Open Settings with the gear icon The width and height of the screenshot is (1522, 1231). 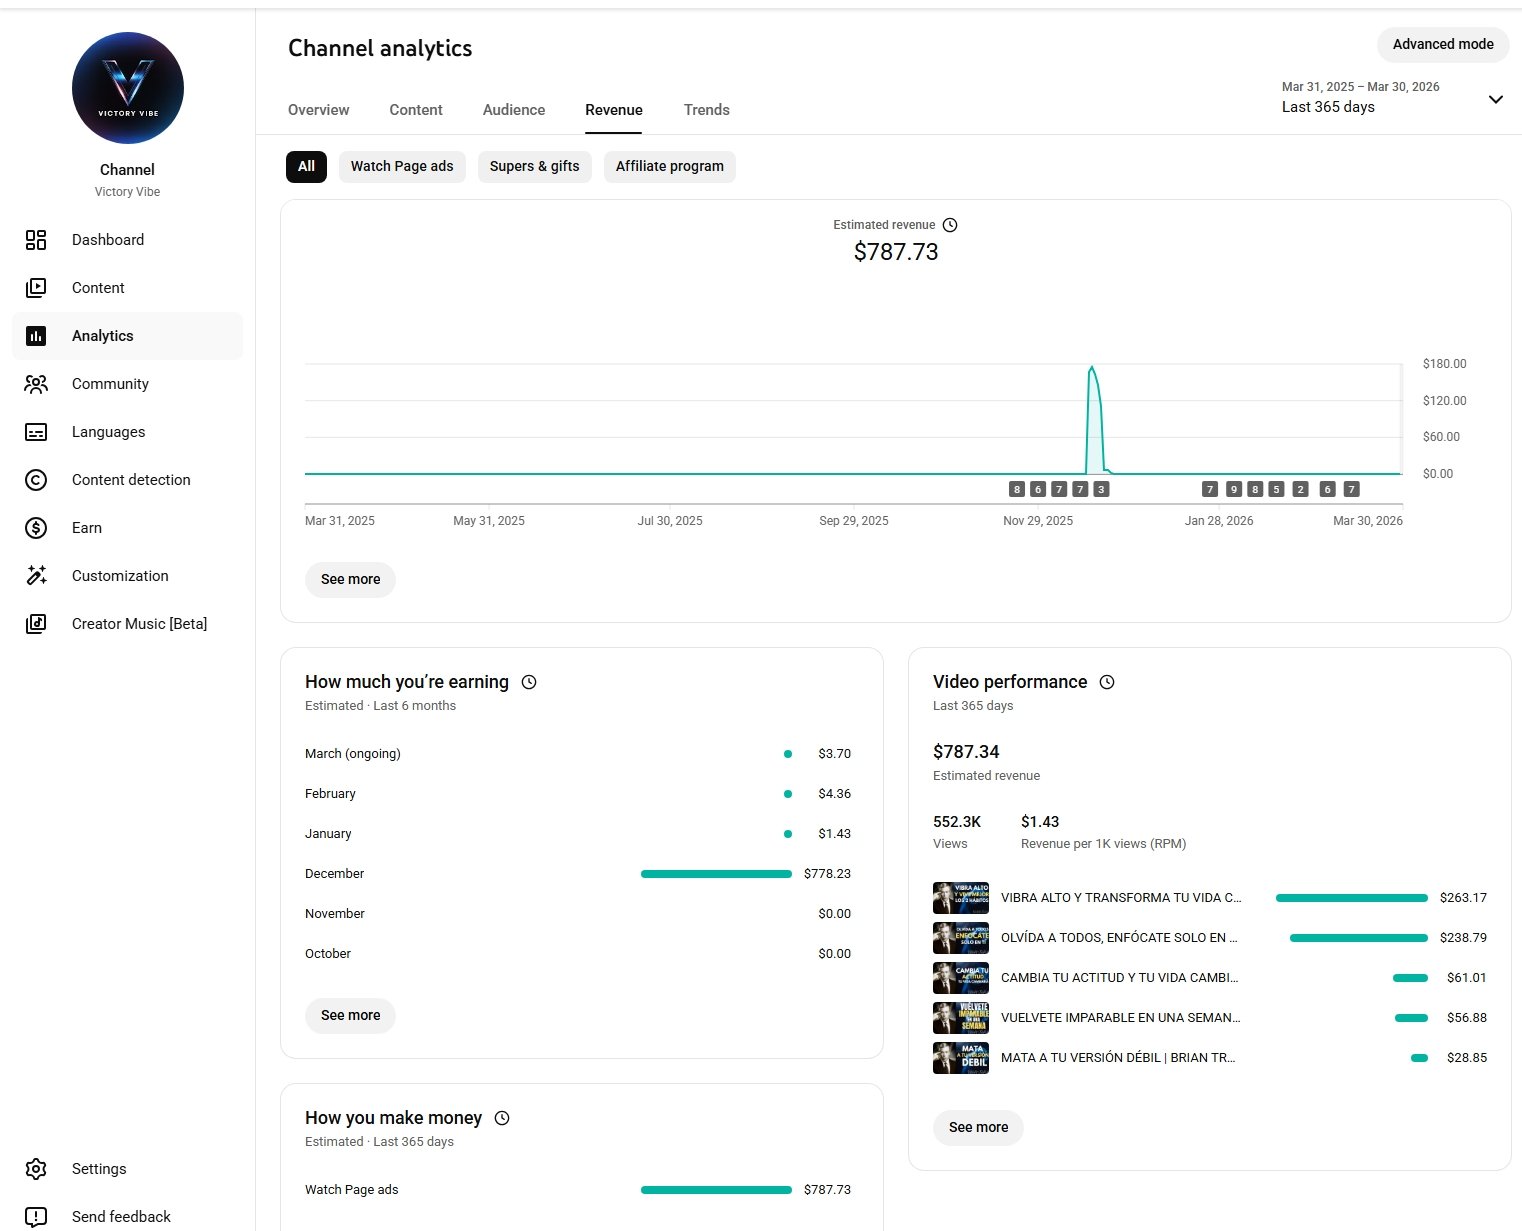click(36, 1169)
